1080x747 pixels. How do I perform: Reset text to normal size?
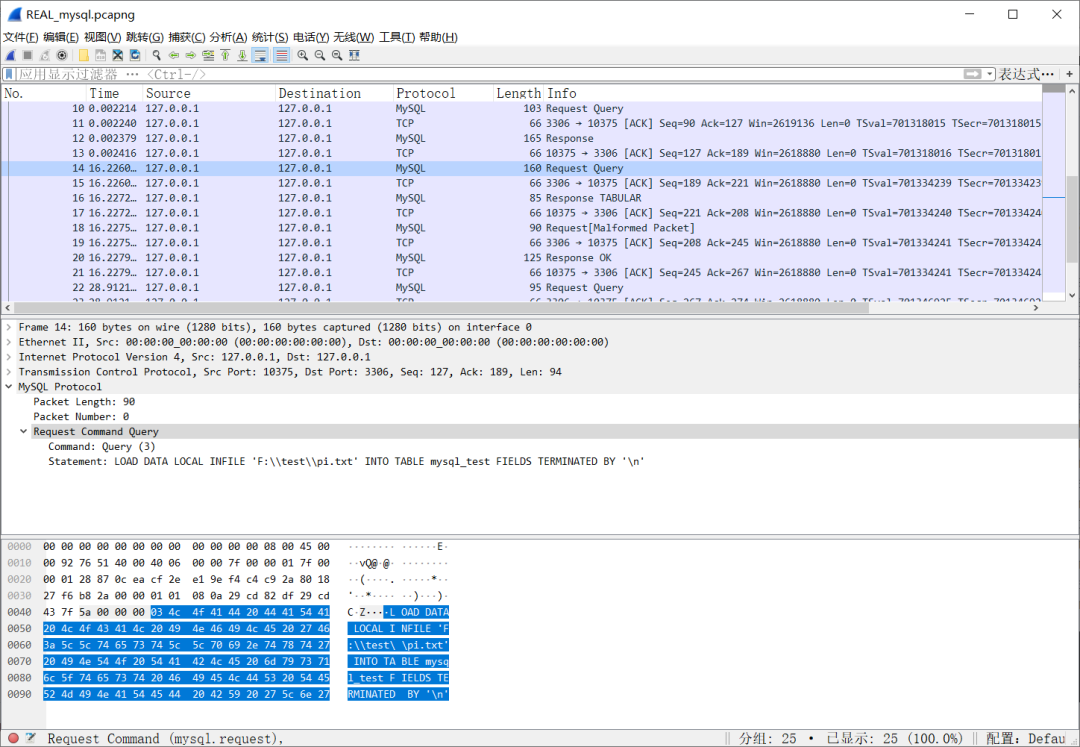click(337, 55)
